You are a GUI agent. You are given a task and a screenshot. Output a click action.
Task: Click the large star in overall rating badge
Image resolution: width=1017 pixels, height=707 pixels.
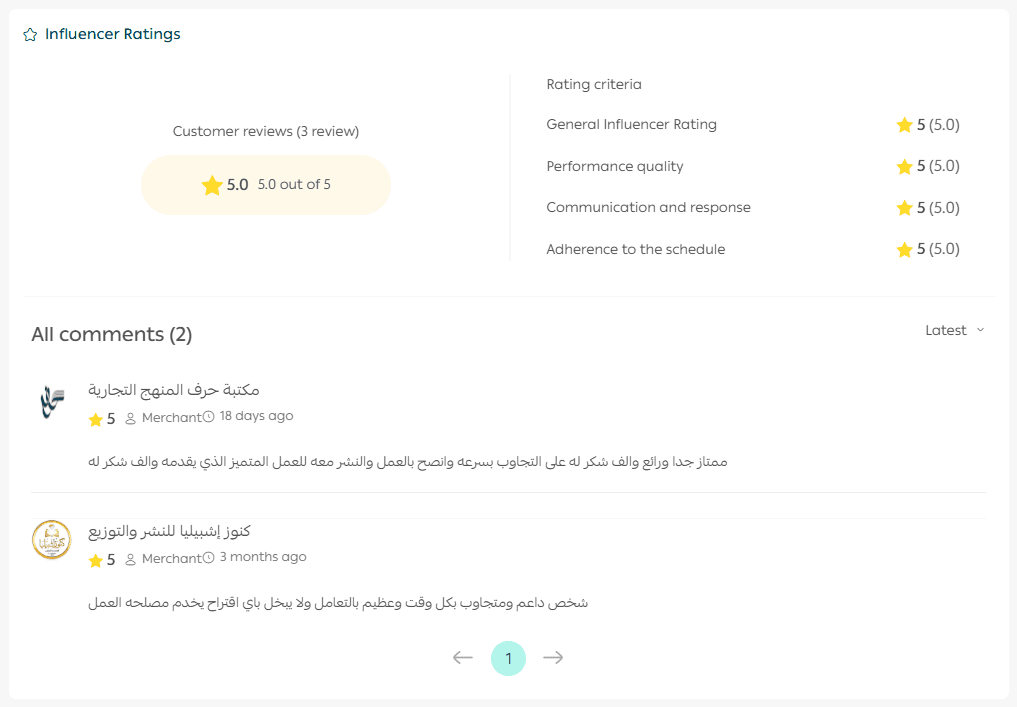click(212, 185)
